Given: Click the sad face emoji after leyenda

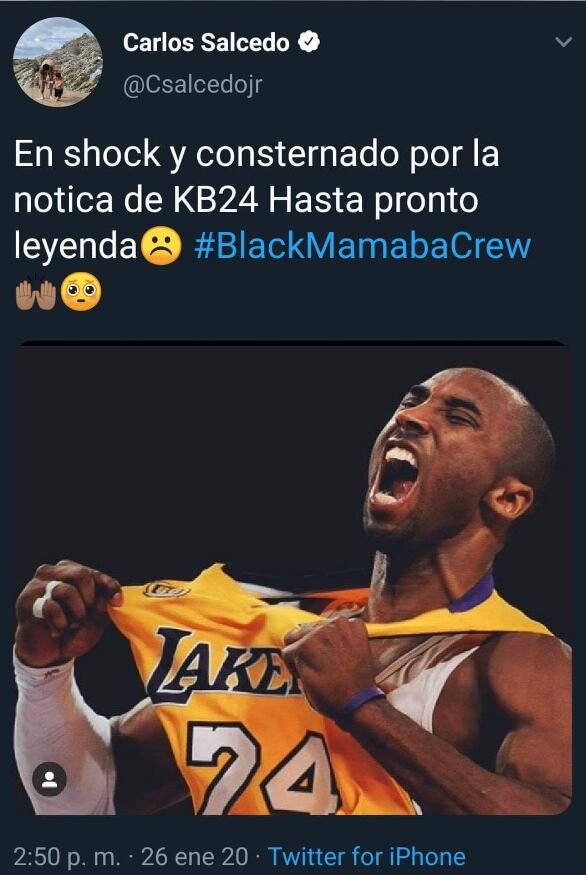Looking at the screenshot, I should (x=161, y=246).
